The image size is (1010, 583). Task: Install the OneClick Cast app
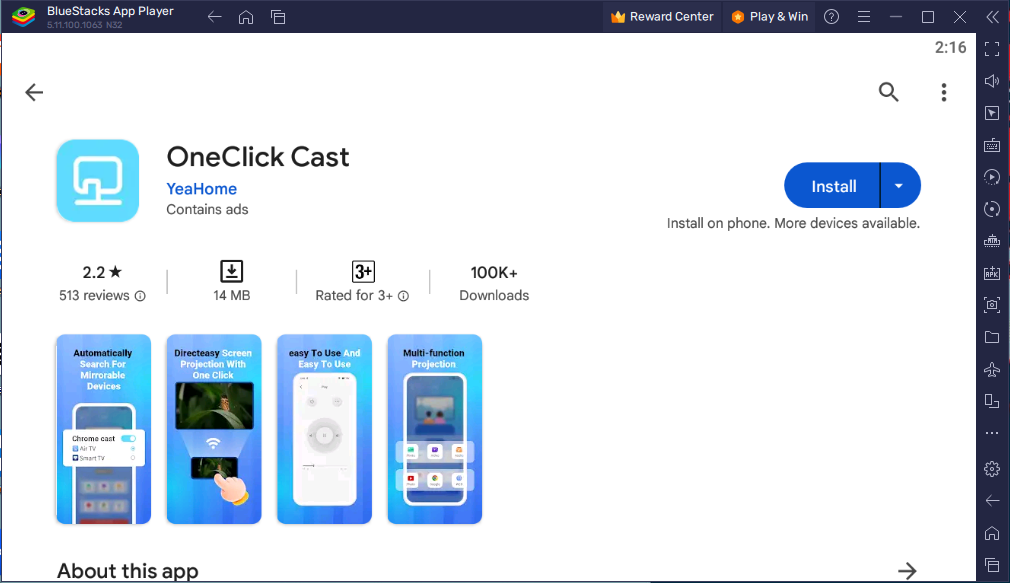tap(833, 186)
